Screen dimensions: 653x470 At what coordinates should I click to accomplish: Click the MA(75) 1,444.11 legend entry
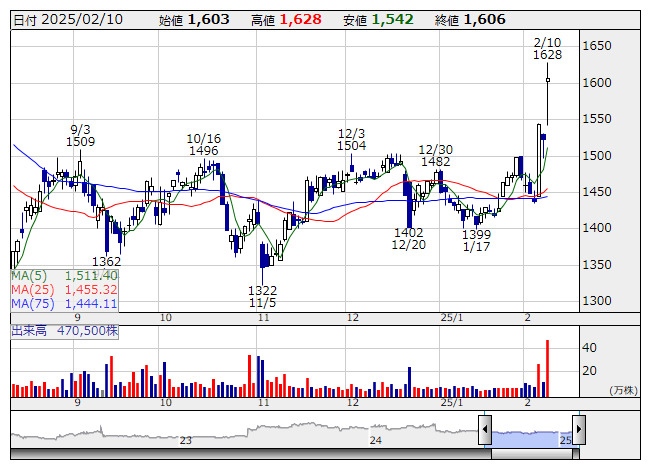(x=64, y=303)
